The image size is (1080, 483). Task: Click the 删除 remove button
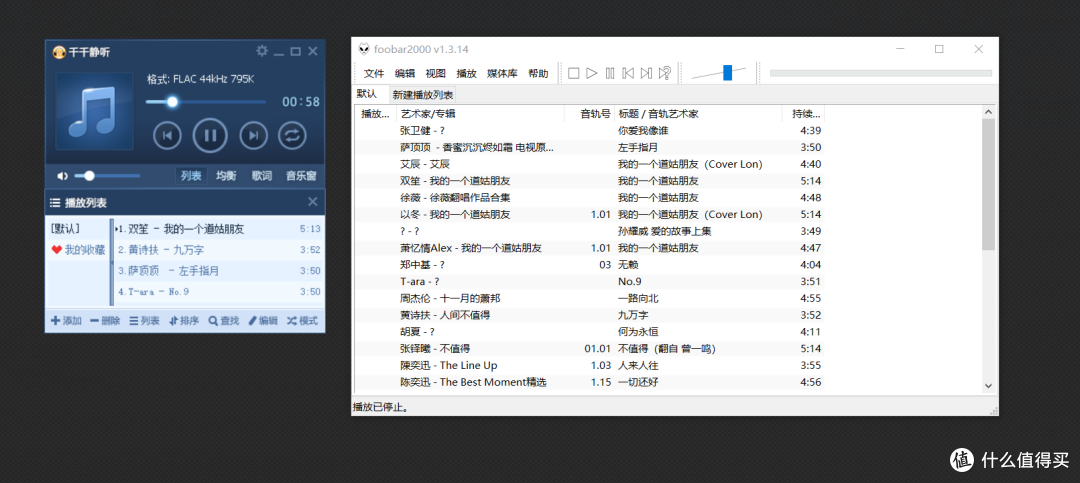[105, 321]
